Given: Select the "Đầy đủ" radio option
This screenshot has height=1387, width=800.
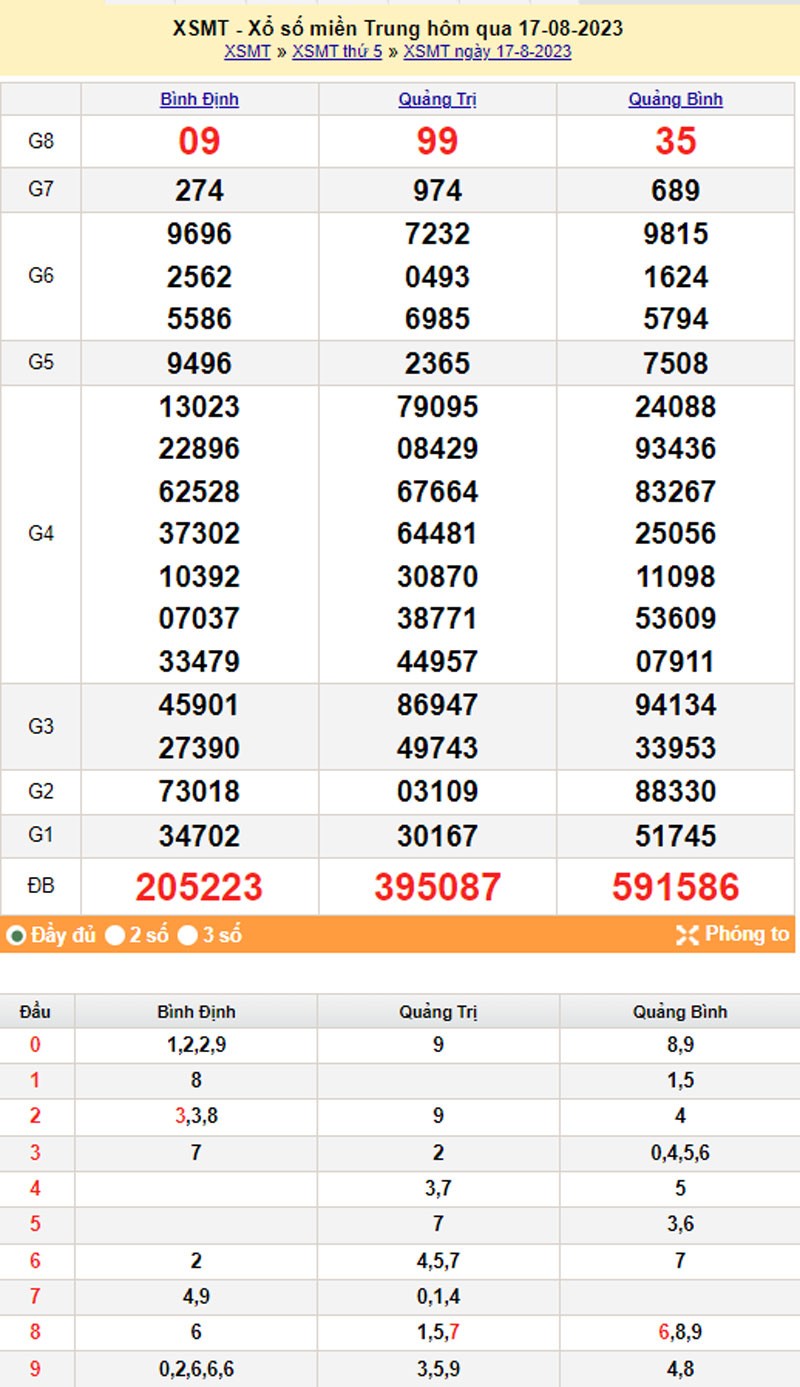Looking at the screenshot, I should click(x=17, y=936).
